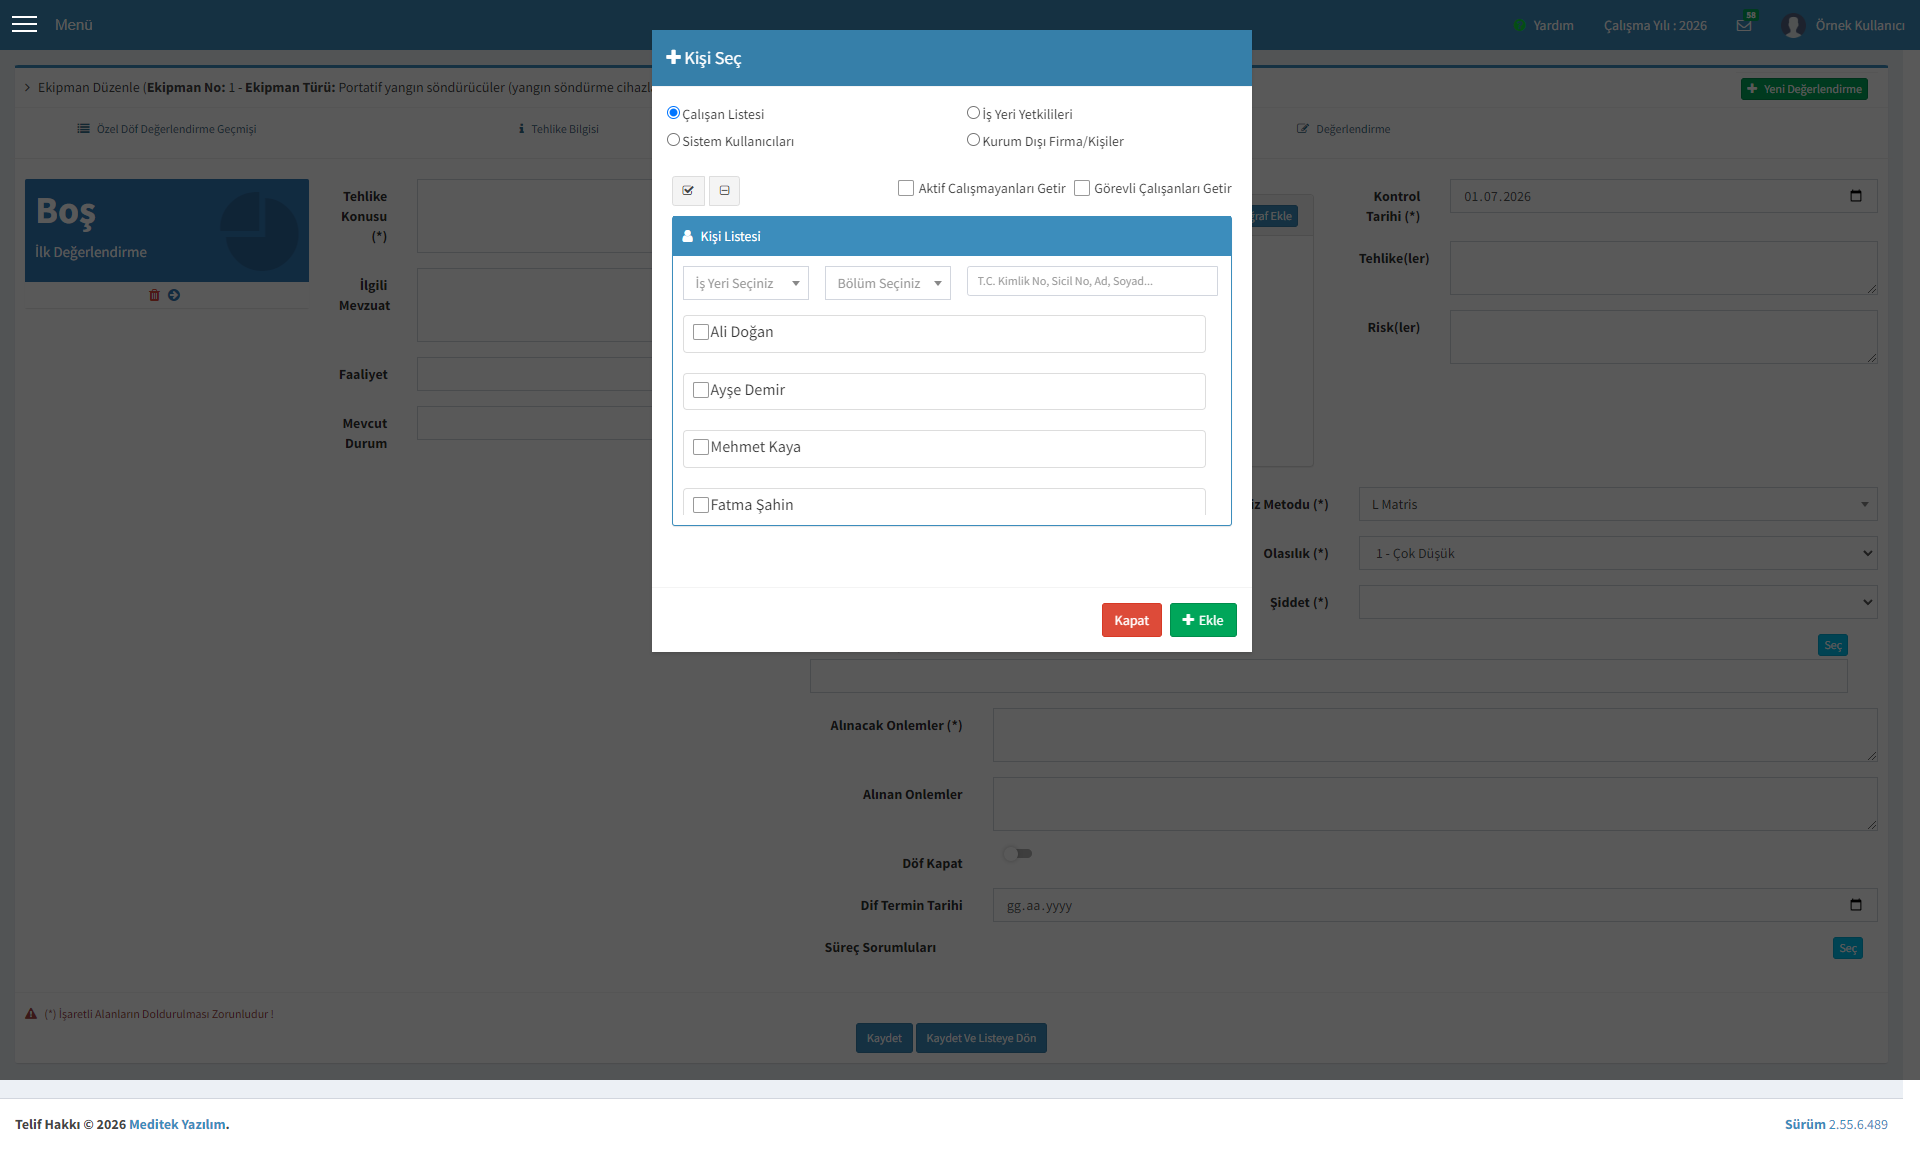Enable Aktif Çalışmayanları Getir checkbox
The width and height of the screenshot is (1920, 1149).
[x=906, y=188]
